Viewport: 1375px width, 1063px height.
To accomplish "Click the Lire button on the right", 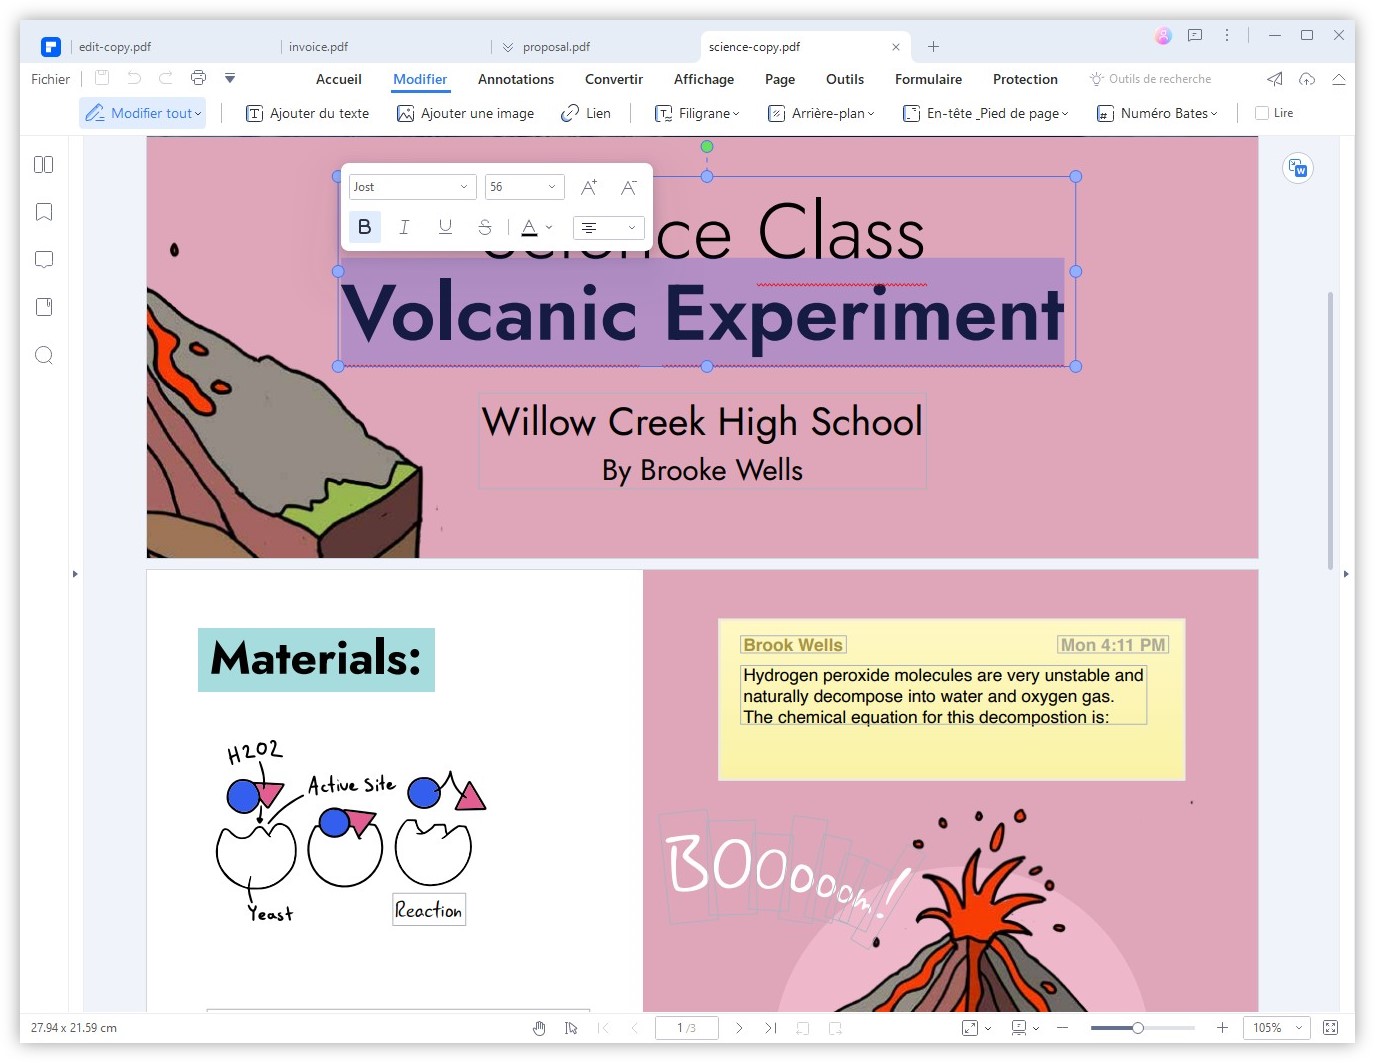I will 1275,112.
